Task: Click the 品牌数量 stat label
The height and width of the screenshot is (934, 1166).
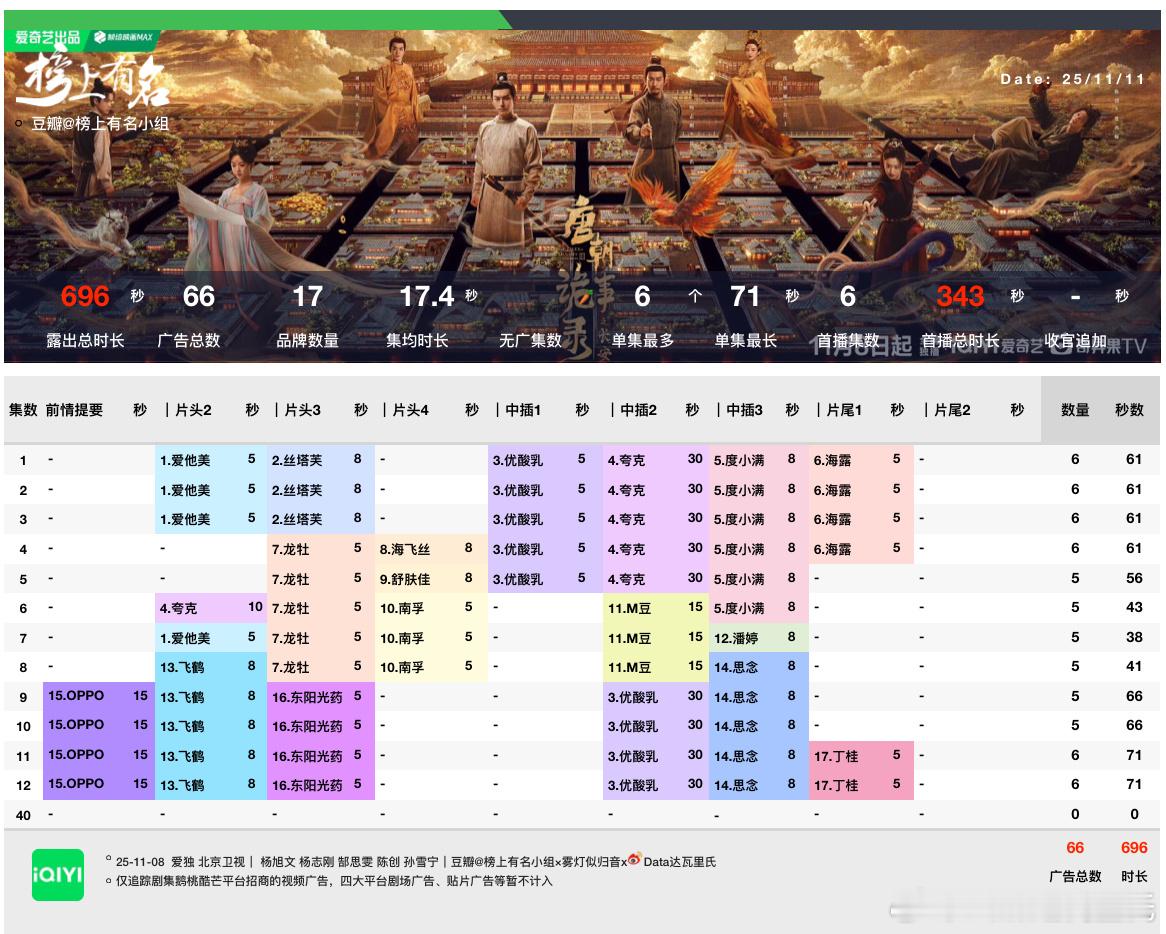Action: pyautogui.click(x=307, y=341)
